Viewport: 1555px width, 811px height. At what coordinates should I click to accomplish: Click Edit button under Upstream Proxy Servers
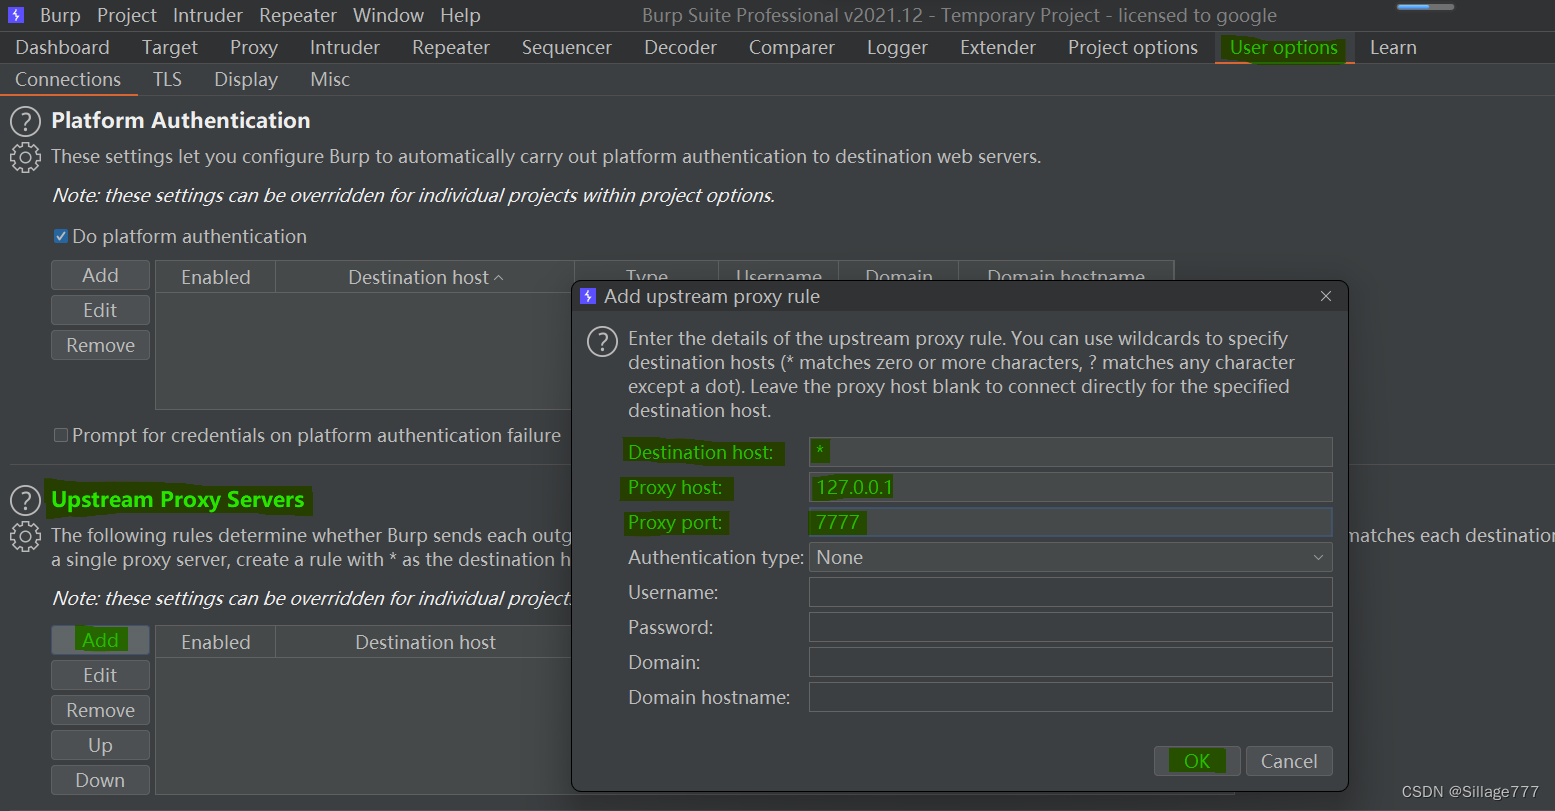tap(100, 675)
